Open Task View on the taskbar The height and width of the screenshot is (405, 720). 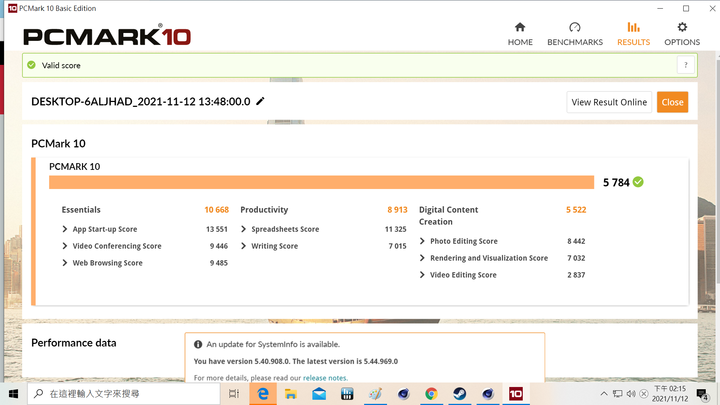(234, 394)
